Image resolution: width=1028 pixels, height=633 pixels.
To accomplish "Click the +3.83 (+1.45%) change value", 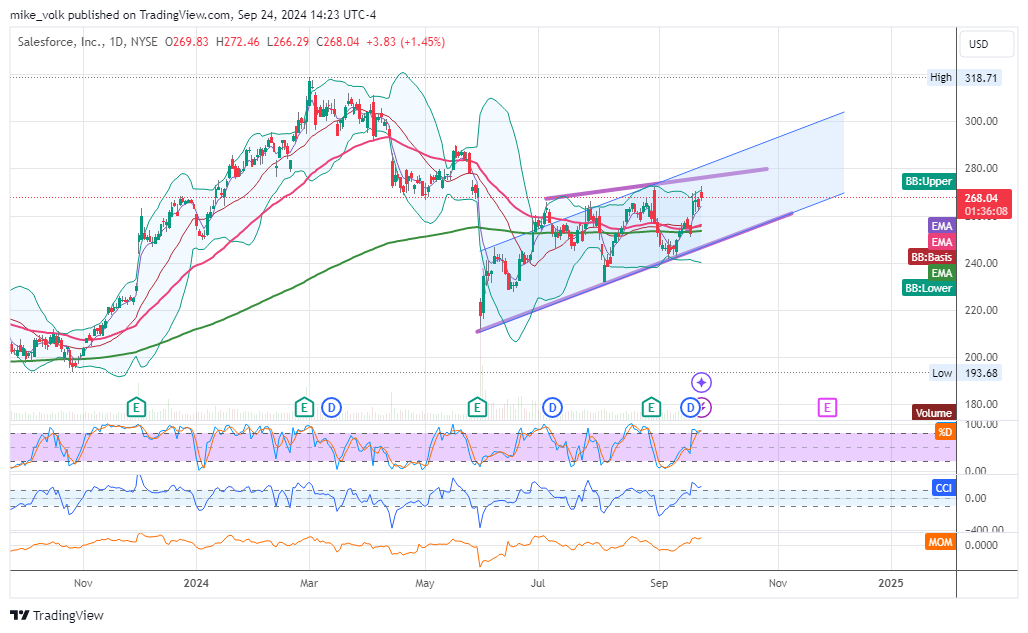I will [405, 42].
